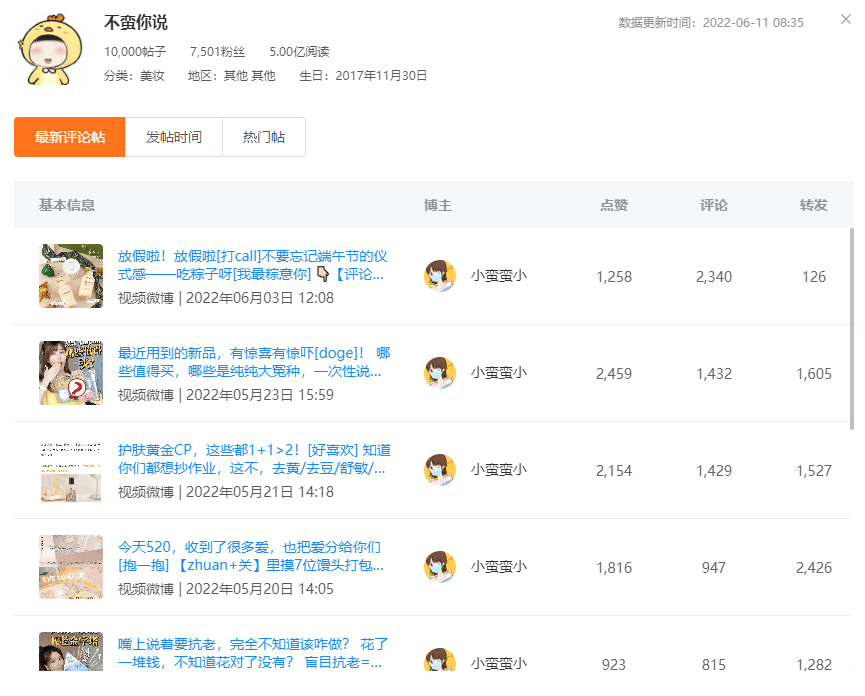Click 小蛮蛮小's avatar in the bottom row
This screenshot has width=865, height=696.
point(440,660)
